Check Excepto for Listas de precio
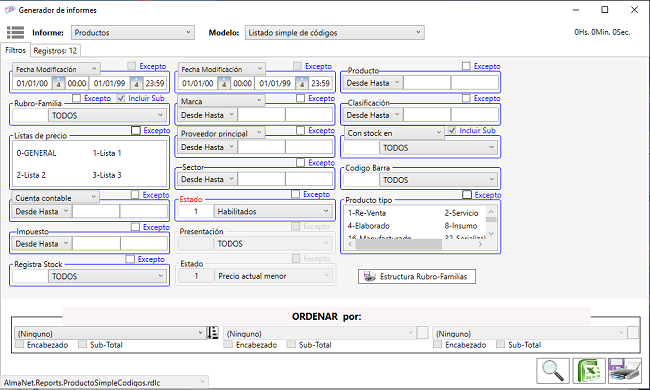650x390 pixels. pyautogui.click(x=136, y=130)
